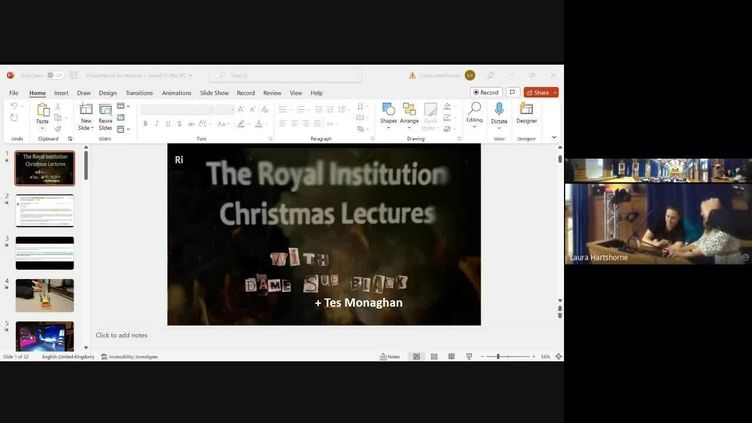This screenshot has width=752, height=423.
Task: Insert a New Slide
Action: point(86,116)
